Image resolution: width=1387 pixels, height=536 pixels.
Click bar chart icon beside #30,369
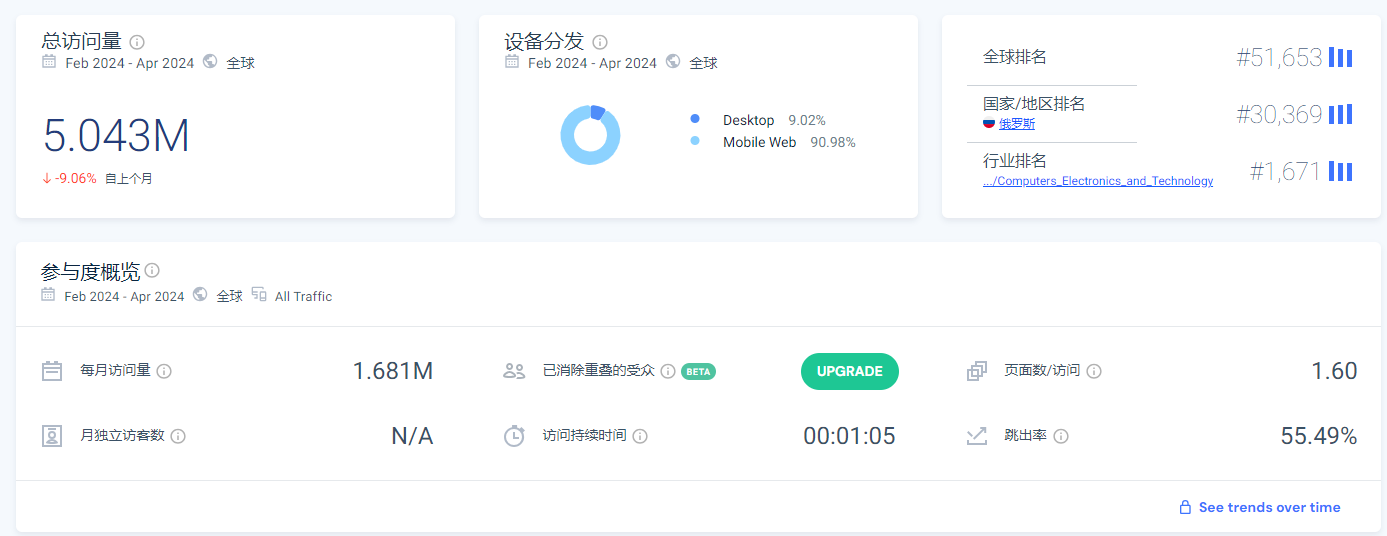[1341, 114]
